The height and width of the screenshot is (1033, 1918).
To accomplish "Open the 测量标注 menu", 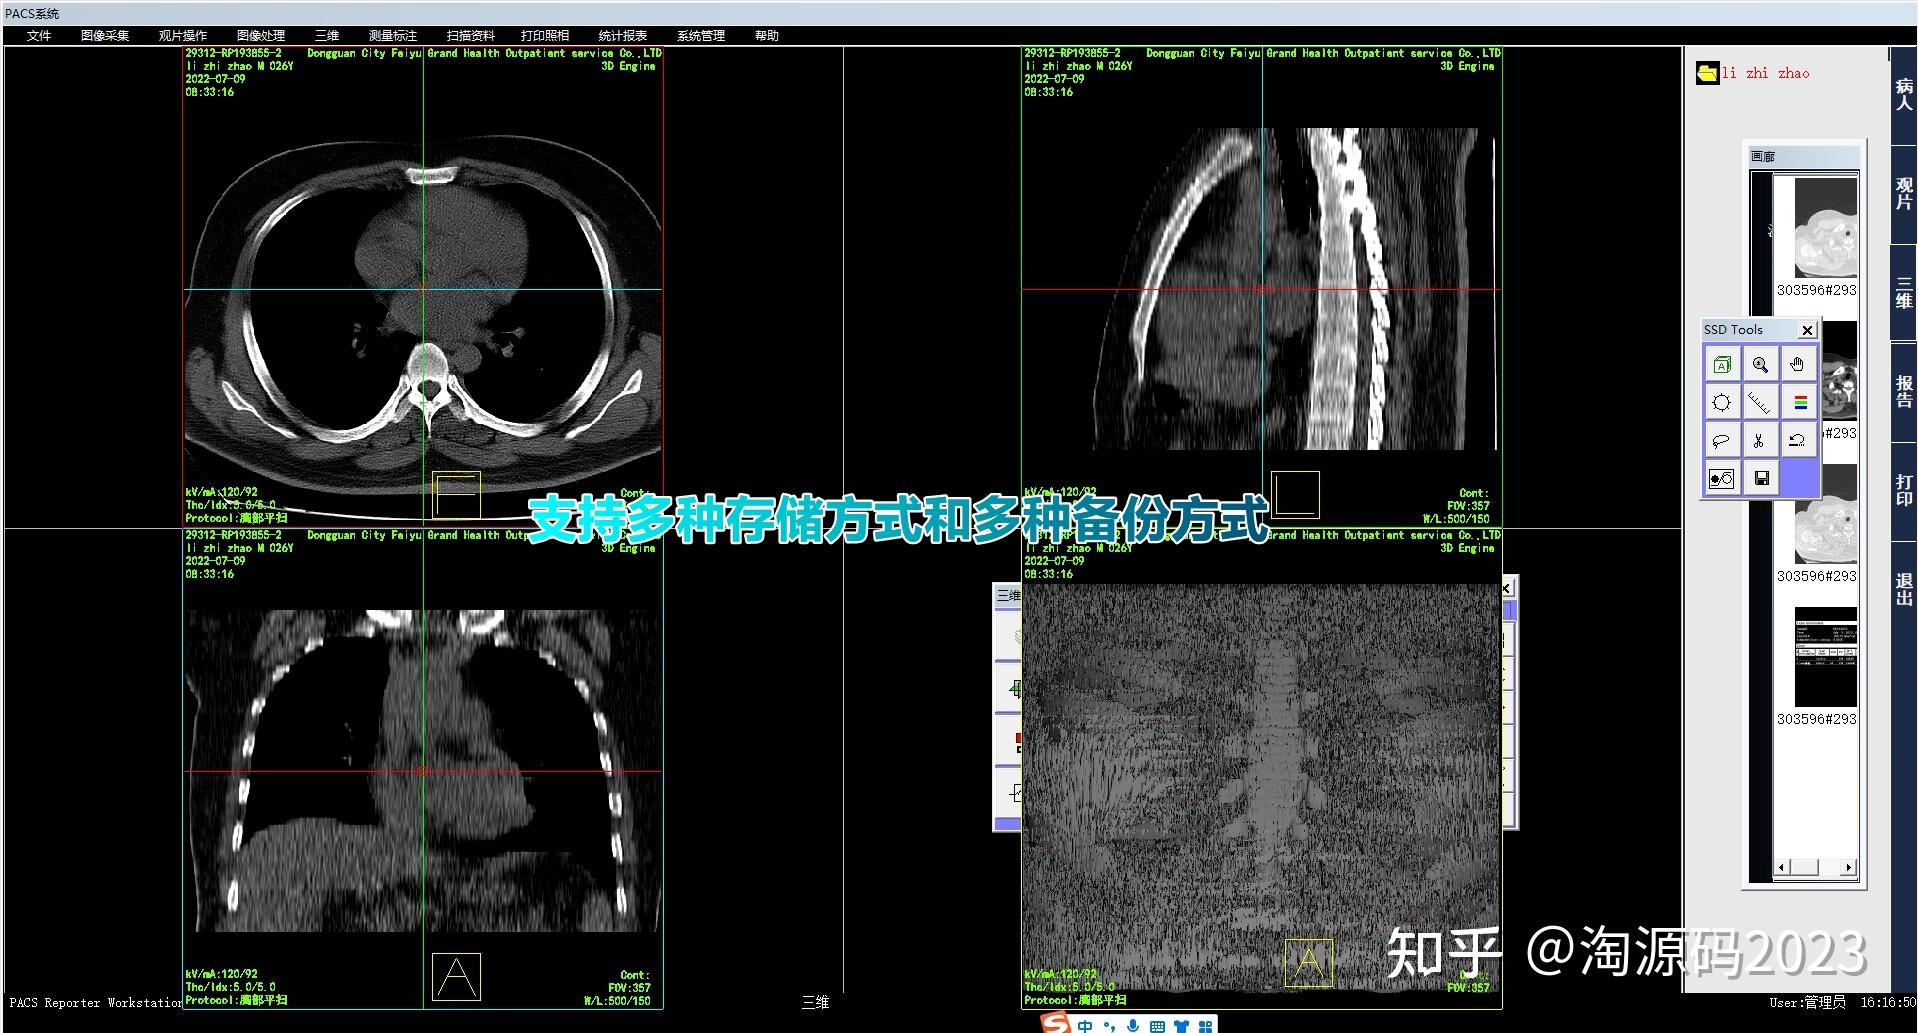I will 393,36.
